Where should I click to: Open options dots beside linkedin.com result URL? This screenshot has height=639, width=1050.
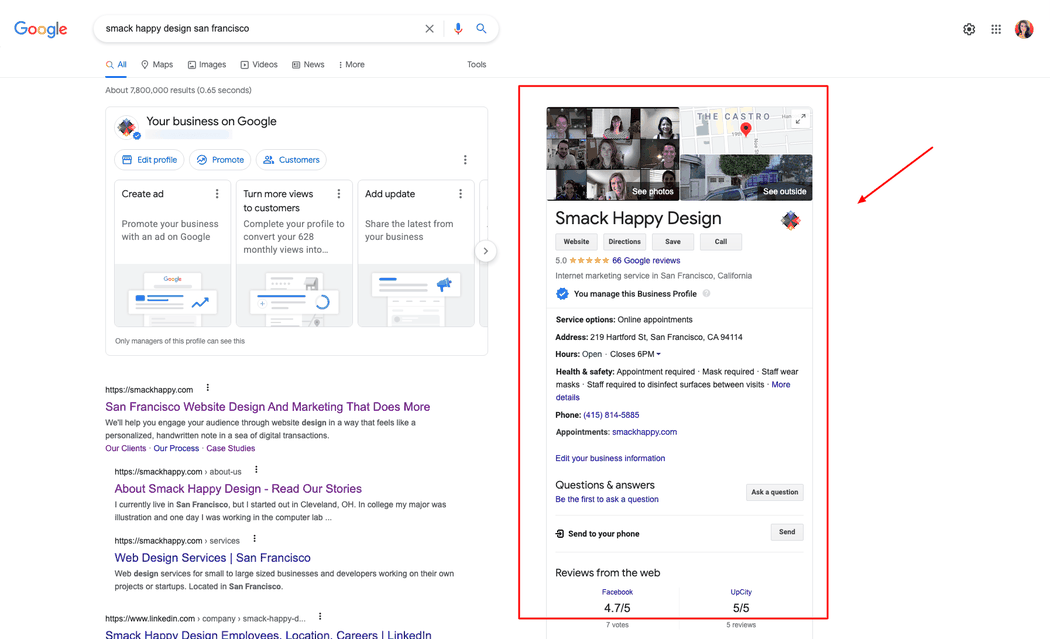(320, 617)
